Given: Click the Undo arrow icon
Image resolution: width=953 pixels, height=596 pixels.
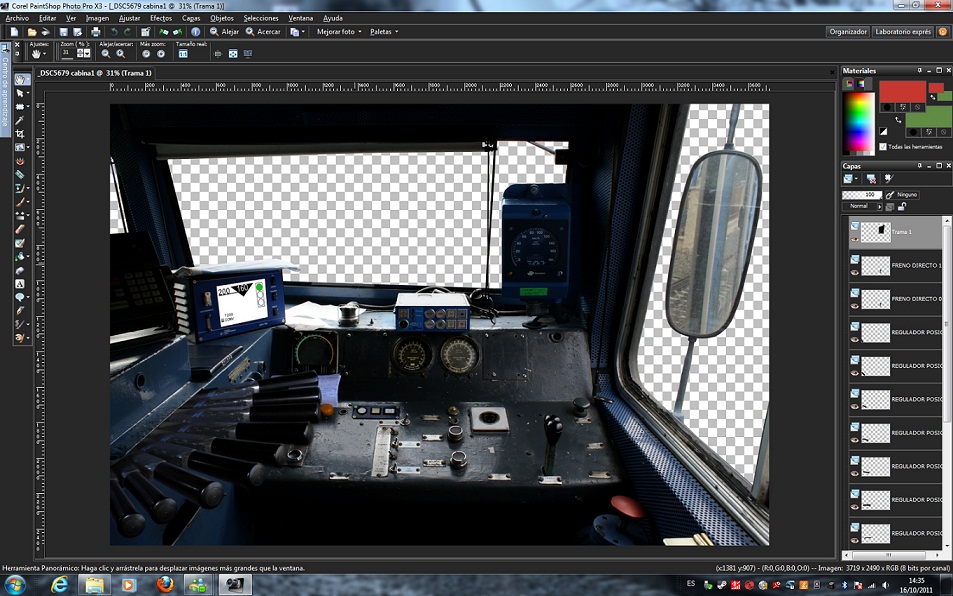Looking at the screenshot, I should [x=113, y=32].
